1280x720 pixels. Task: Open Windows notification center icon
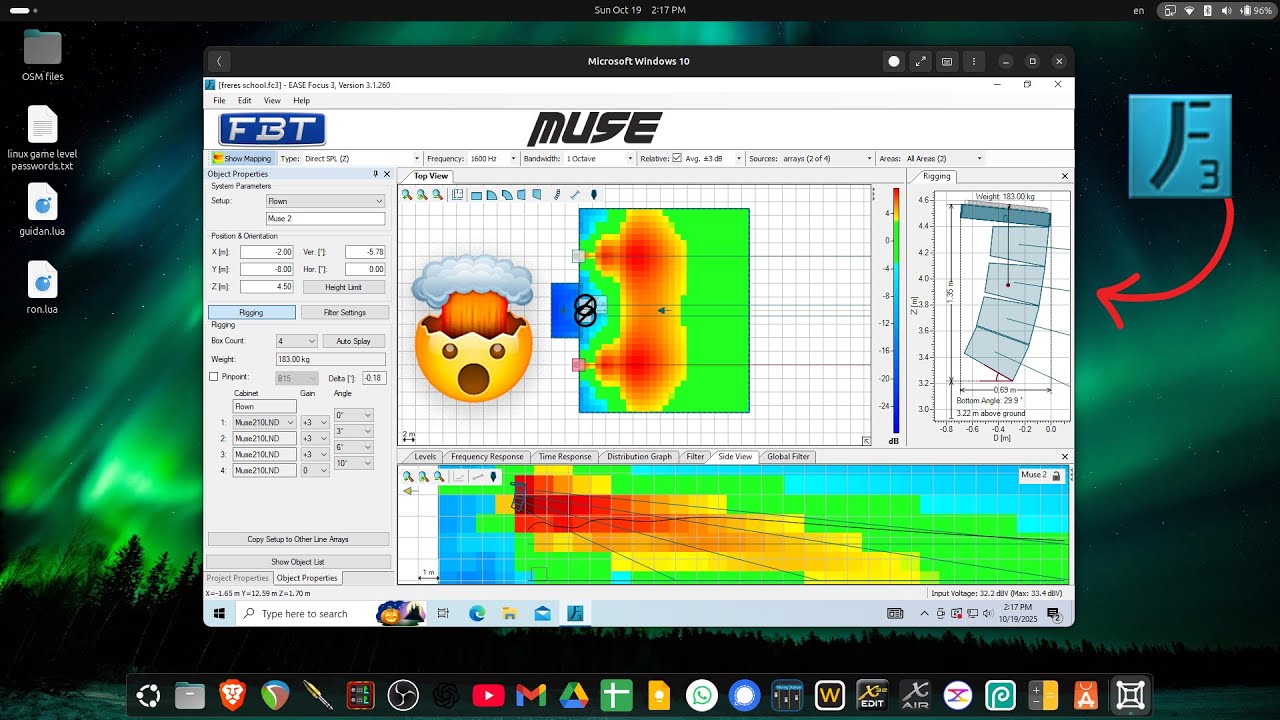[x=1053, y=613]
